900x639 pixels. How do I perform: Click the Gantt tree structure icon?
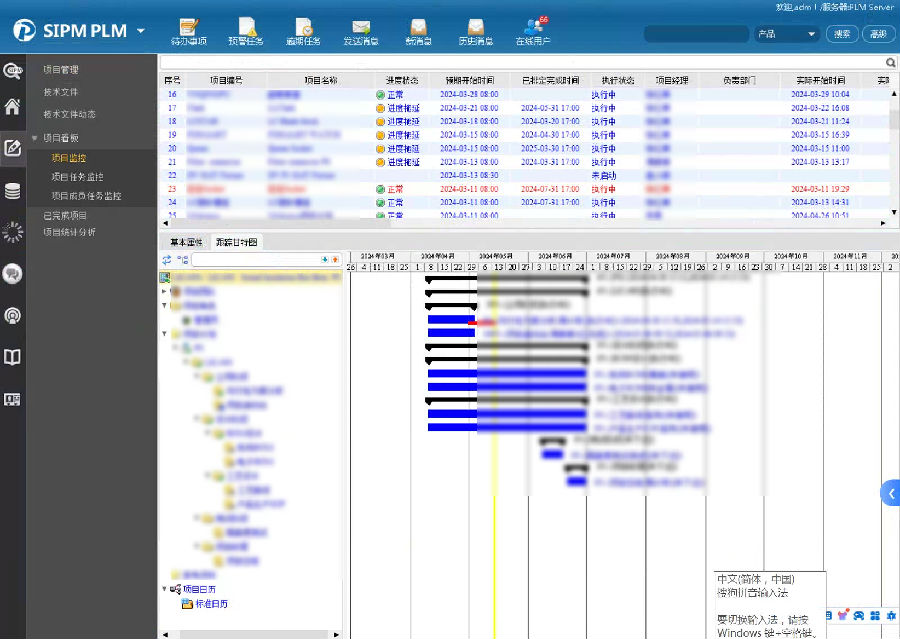click(x=183, y=260)
